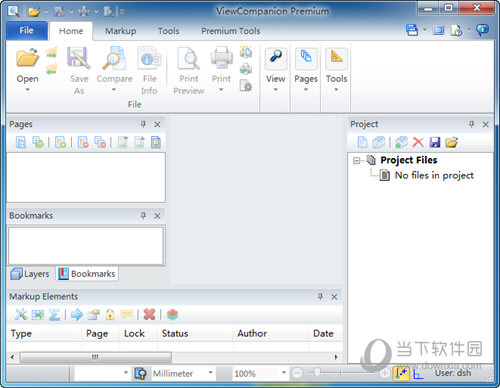Click the lock icon in Markup Elements toolbar
Screen dimensions: 500x388
tap(110, 314)
